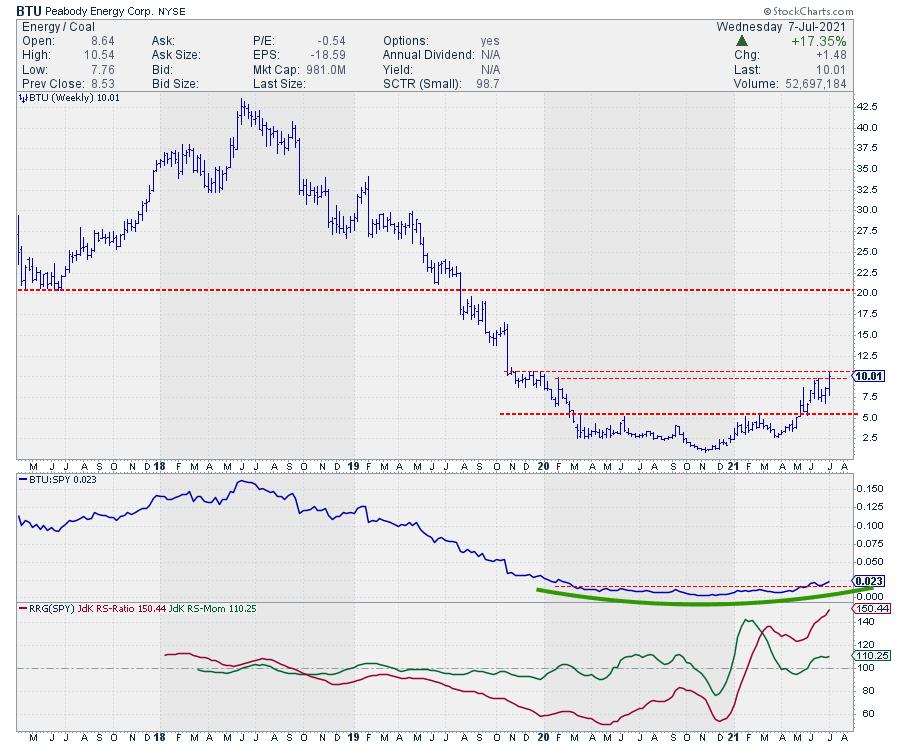This screenshot has width=900, height=746.
Task: Click the 20 year marker on the price axis
Action: (543, 465)
